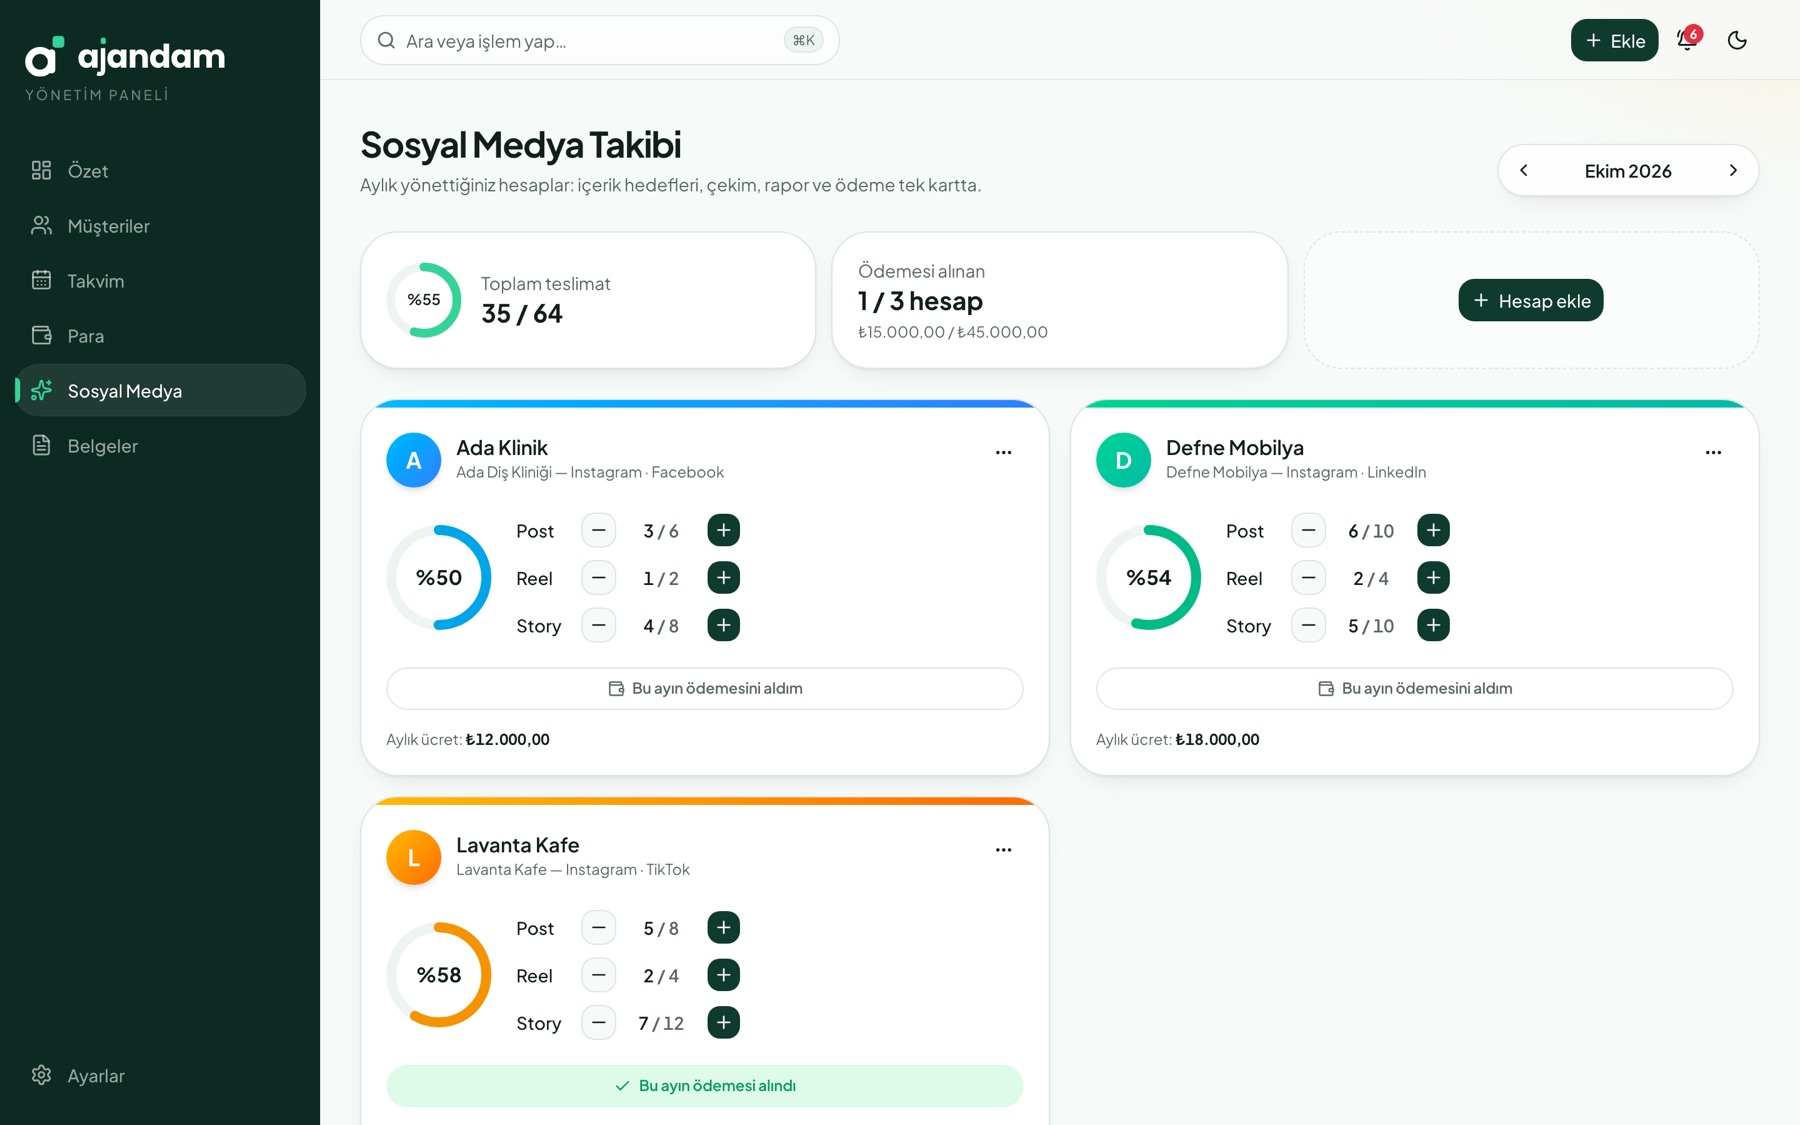This screenshot has height=1125, width=1800.
Task: Increase Defne Mobilya Post count
Action: coord(1433,530)
